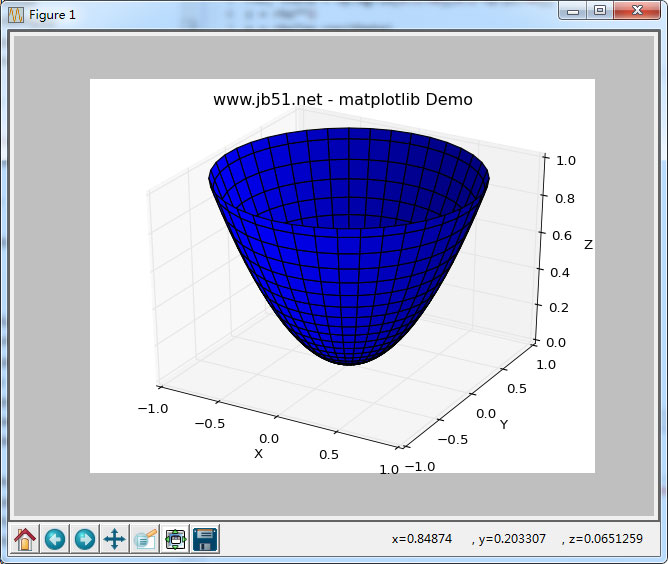Click the Z tick label 0.8
This screenshot has width=668, height=564.
pos(564,199)
